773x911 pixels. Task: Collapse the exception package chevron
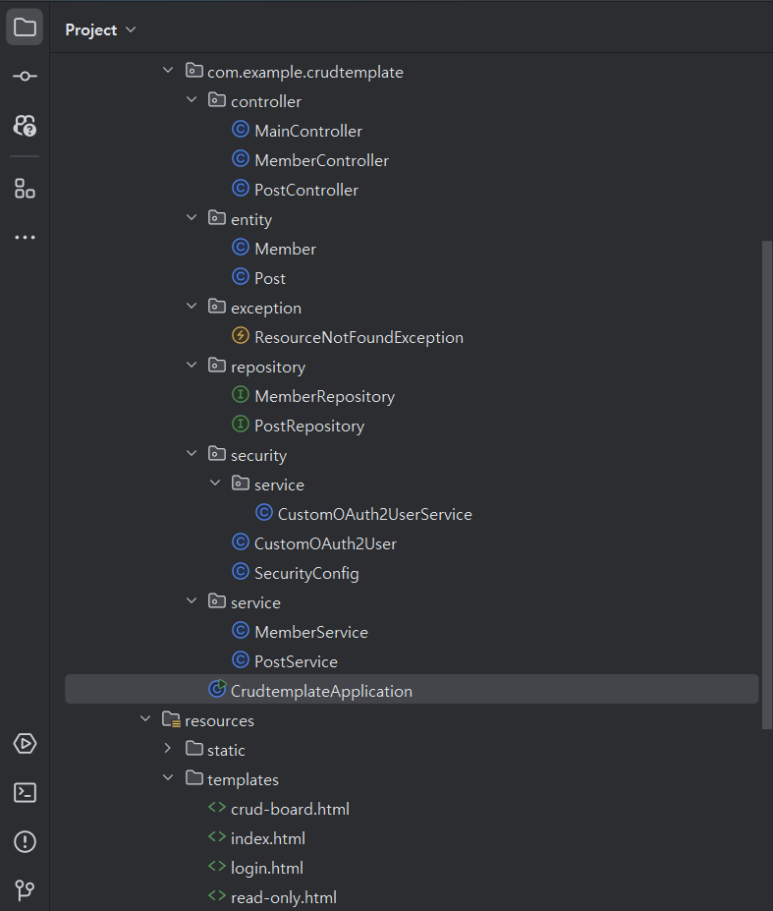[x=191, y=306]
